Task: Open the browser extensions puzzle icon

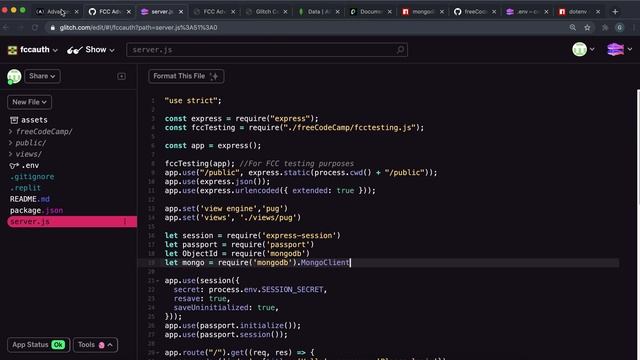Action: point(605,27)
